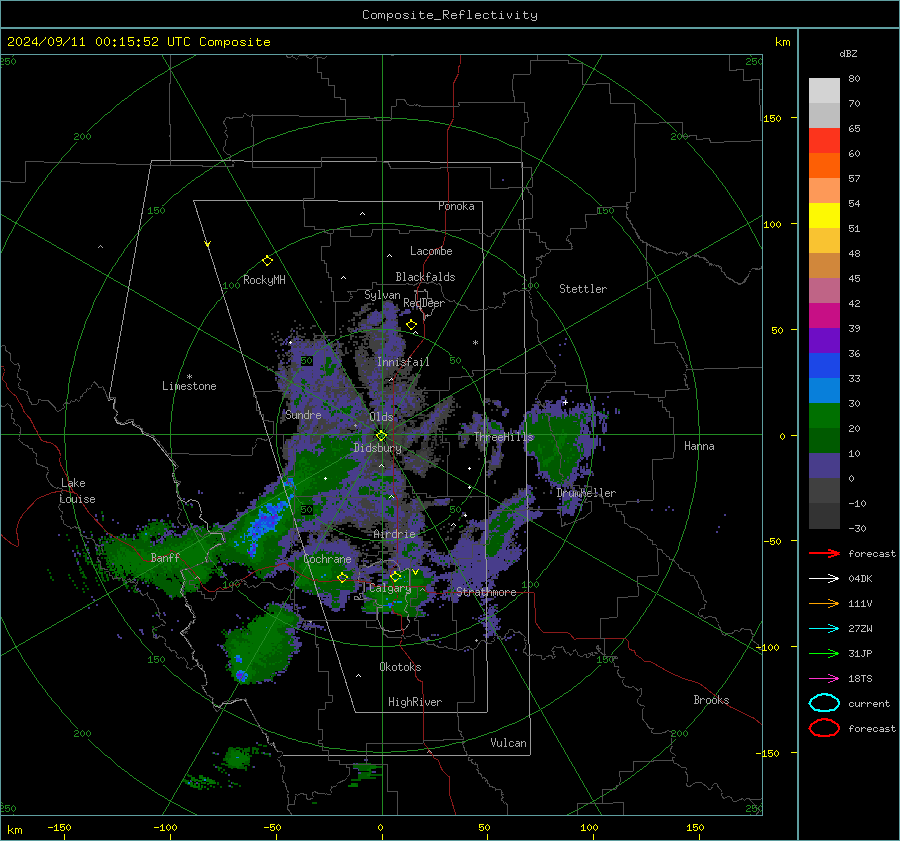Image resolution: width=900 pixels, height=841 pixels.
Task: Click the Airdrie label
Action: click(x=394, y=534)
